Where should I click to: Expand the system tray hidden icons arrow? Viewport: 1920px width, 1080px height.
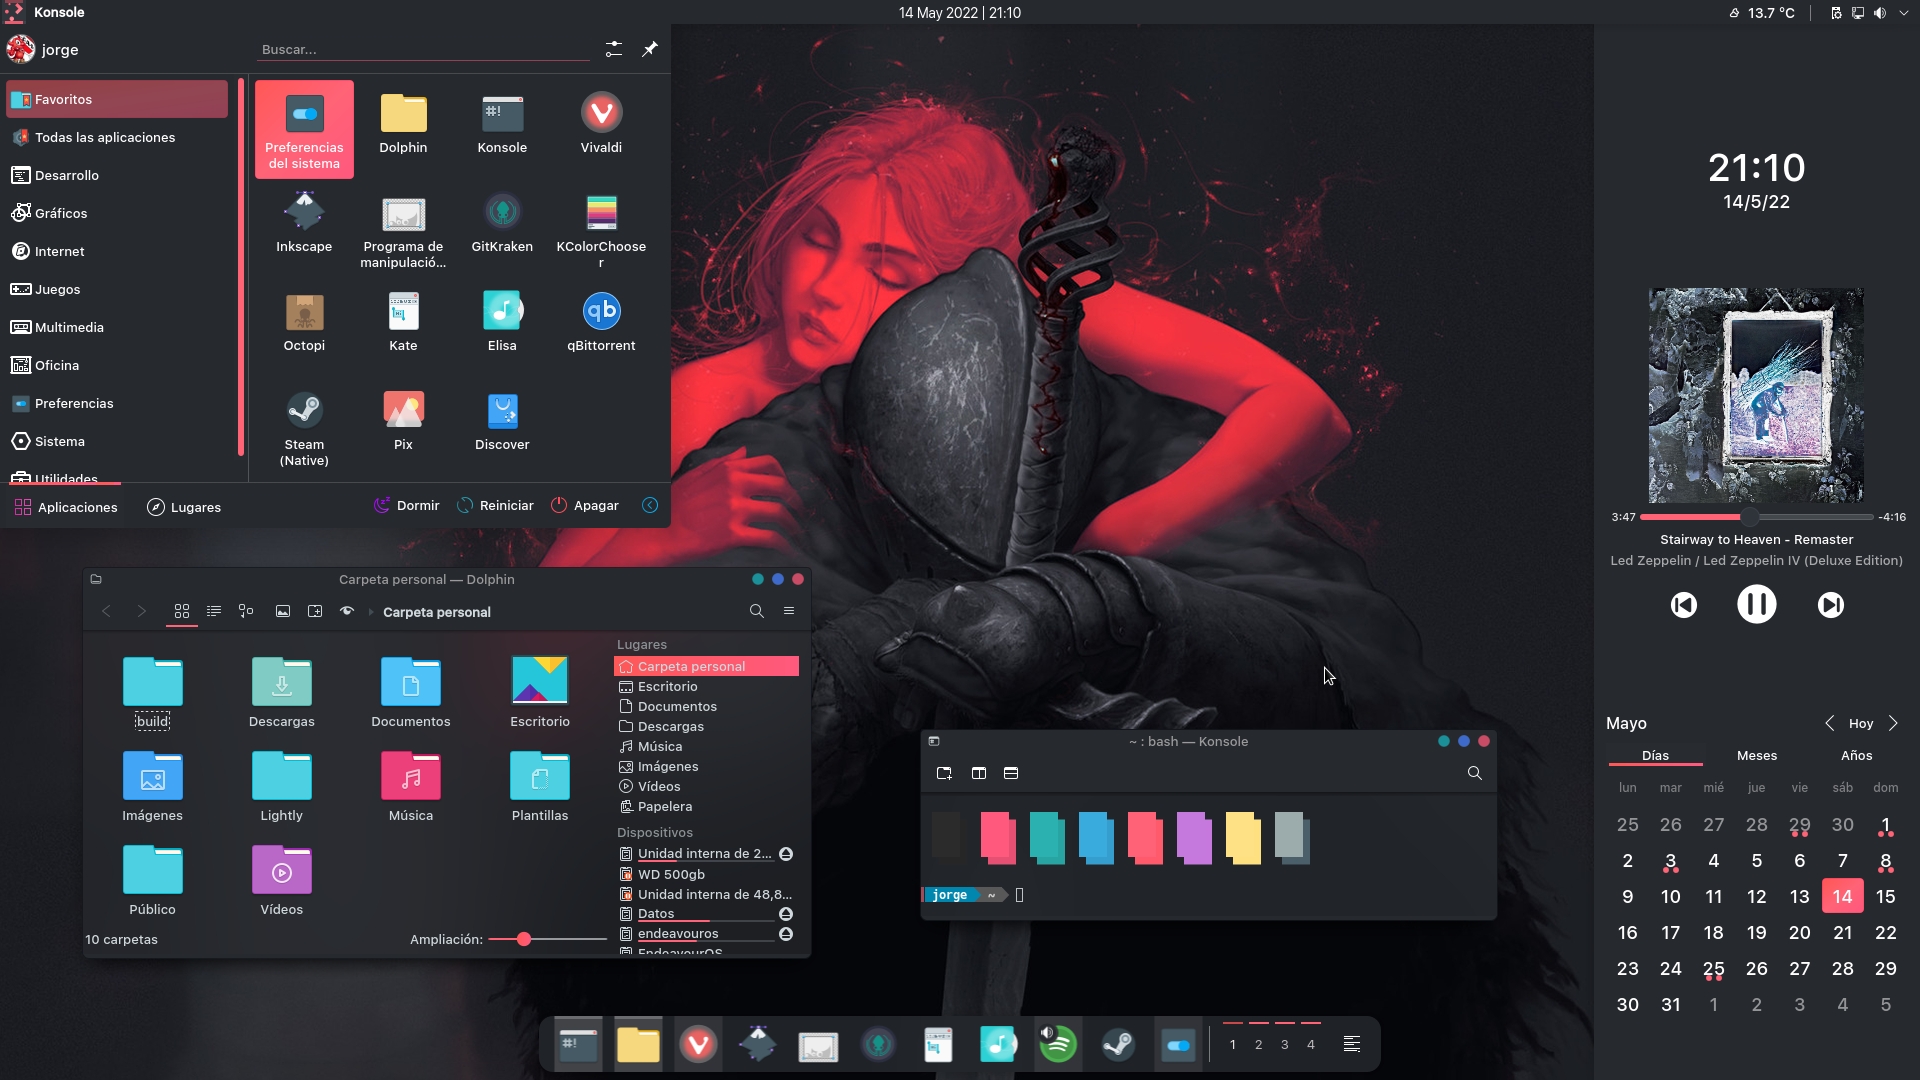(1903, 13)
